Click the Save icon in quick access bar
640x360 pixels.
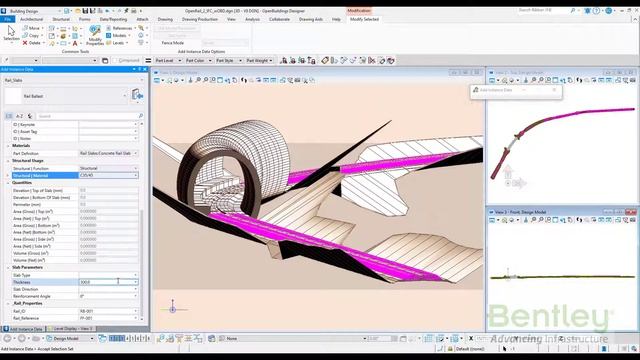point(85,11)
